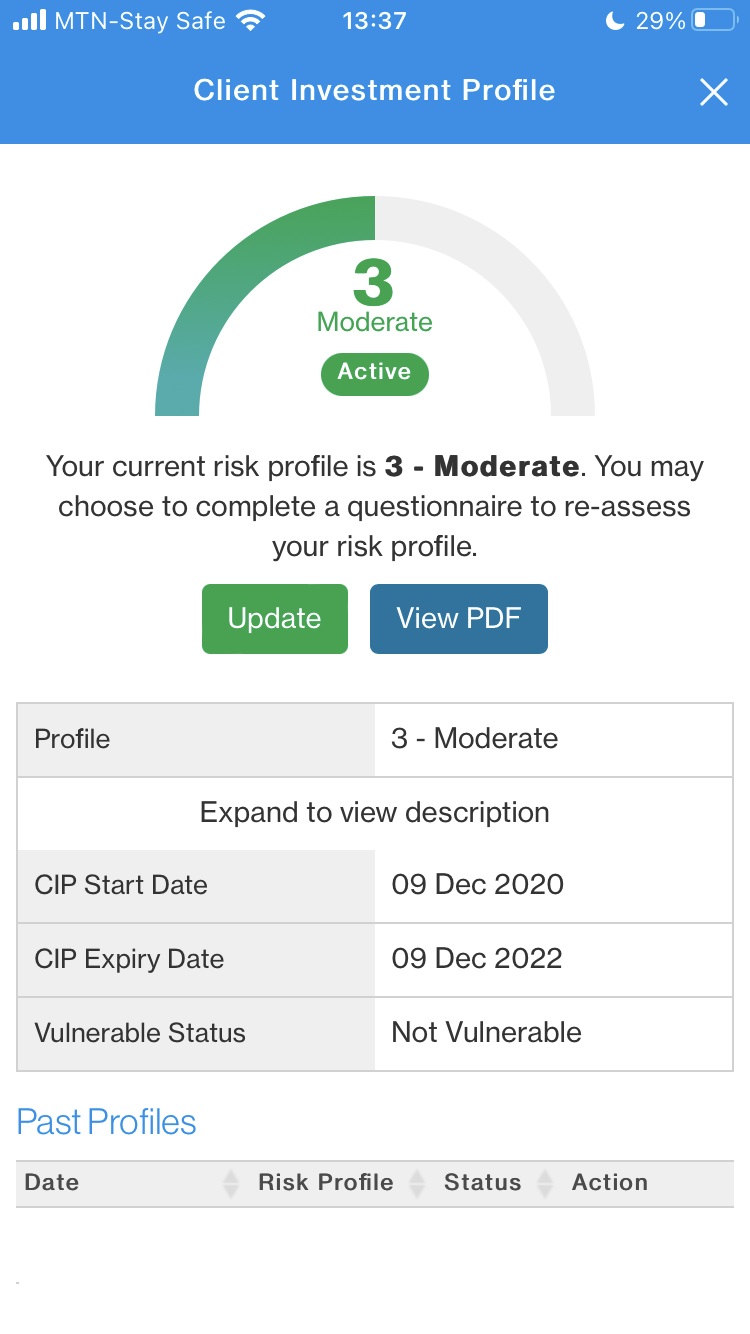Select the Past Profiles heading

pos(105,1121)
